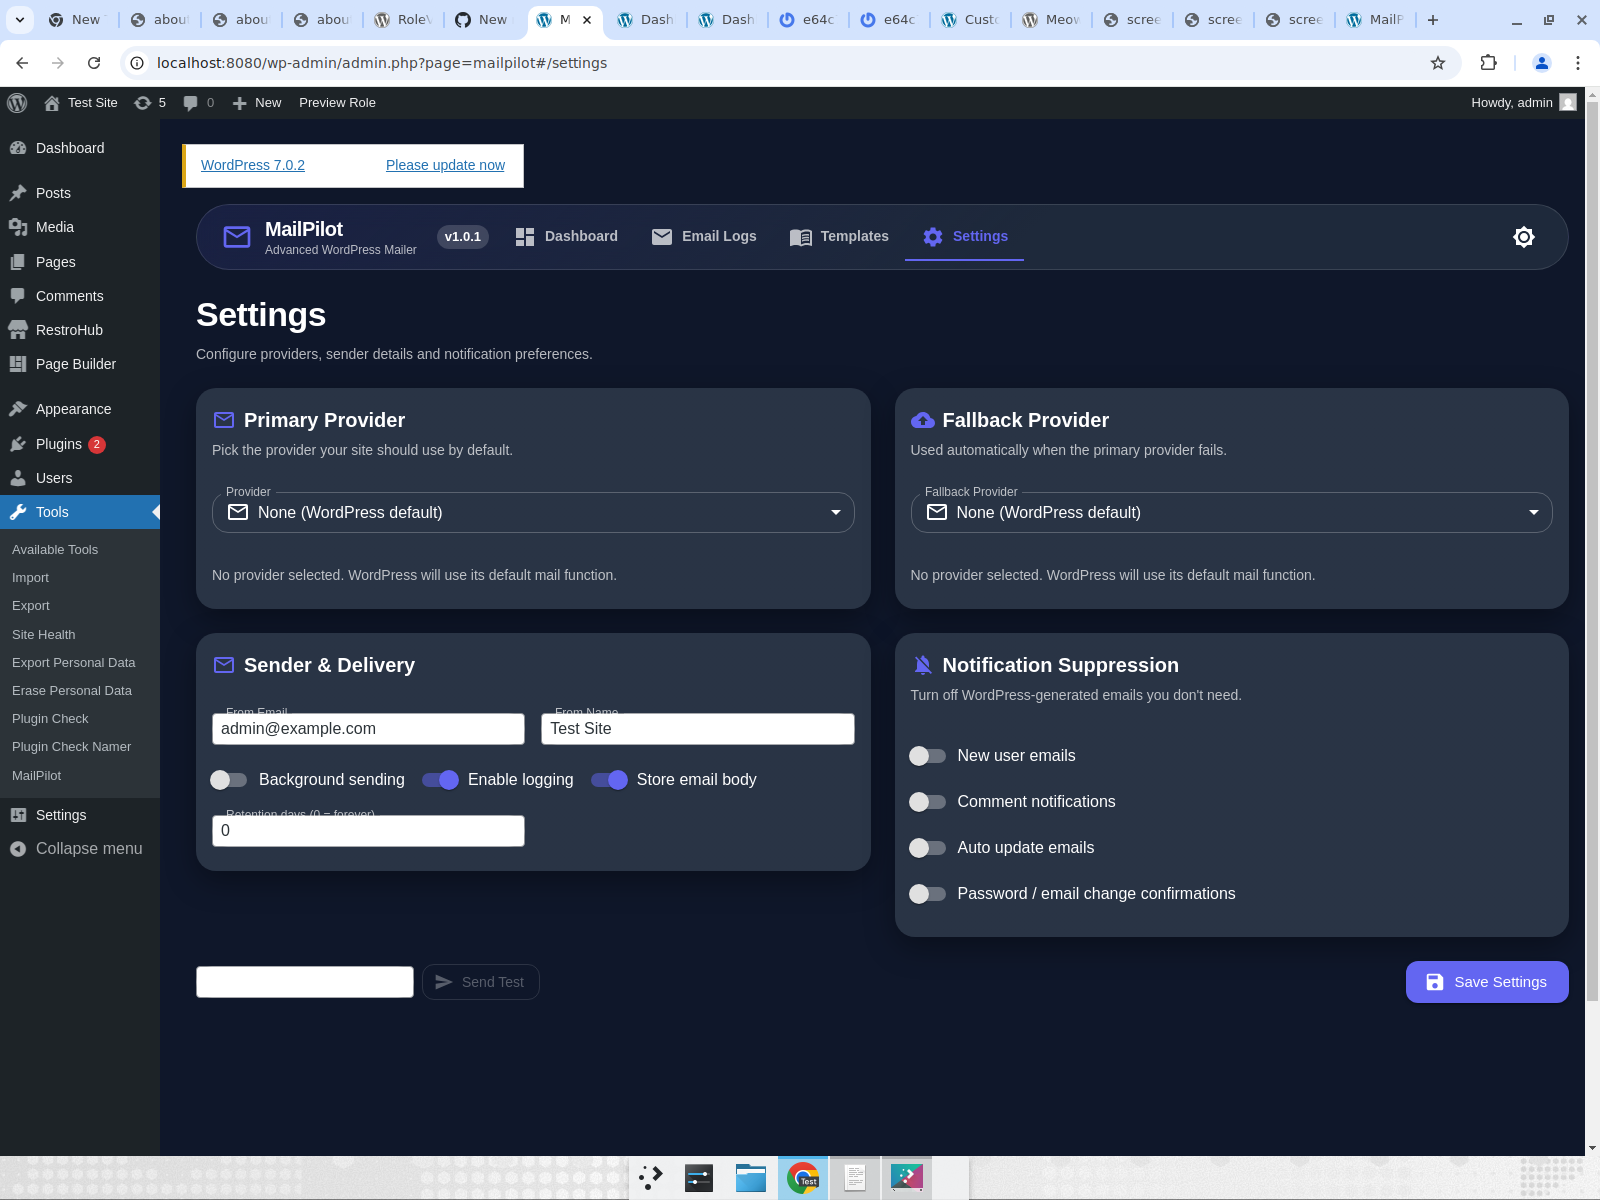Focus the test email address field

click(305, 982)
